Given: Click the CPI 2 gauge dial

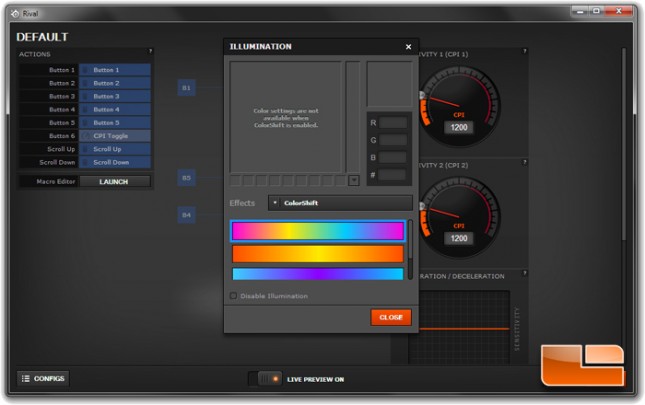Looking at the screenshot, I should point(460,217).
